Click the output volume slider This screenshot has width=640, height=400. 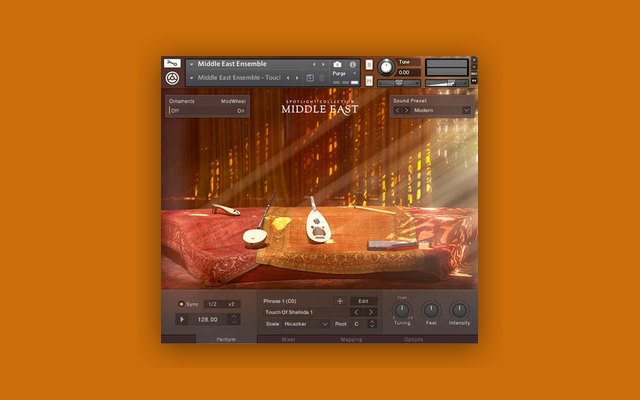[447, 83]
